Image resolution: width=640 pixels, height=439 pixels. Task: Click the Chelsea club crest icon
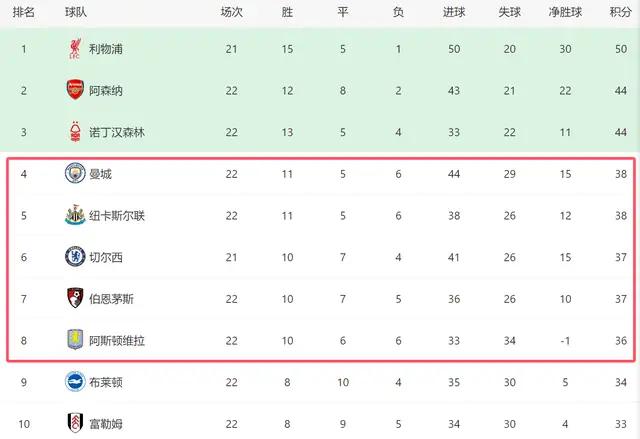tap(75, 257)
